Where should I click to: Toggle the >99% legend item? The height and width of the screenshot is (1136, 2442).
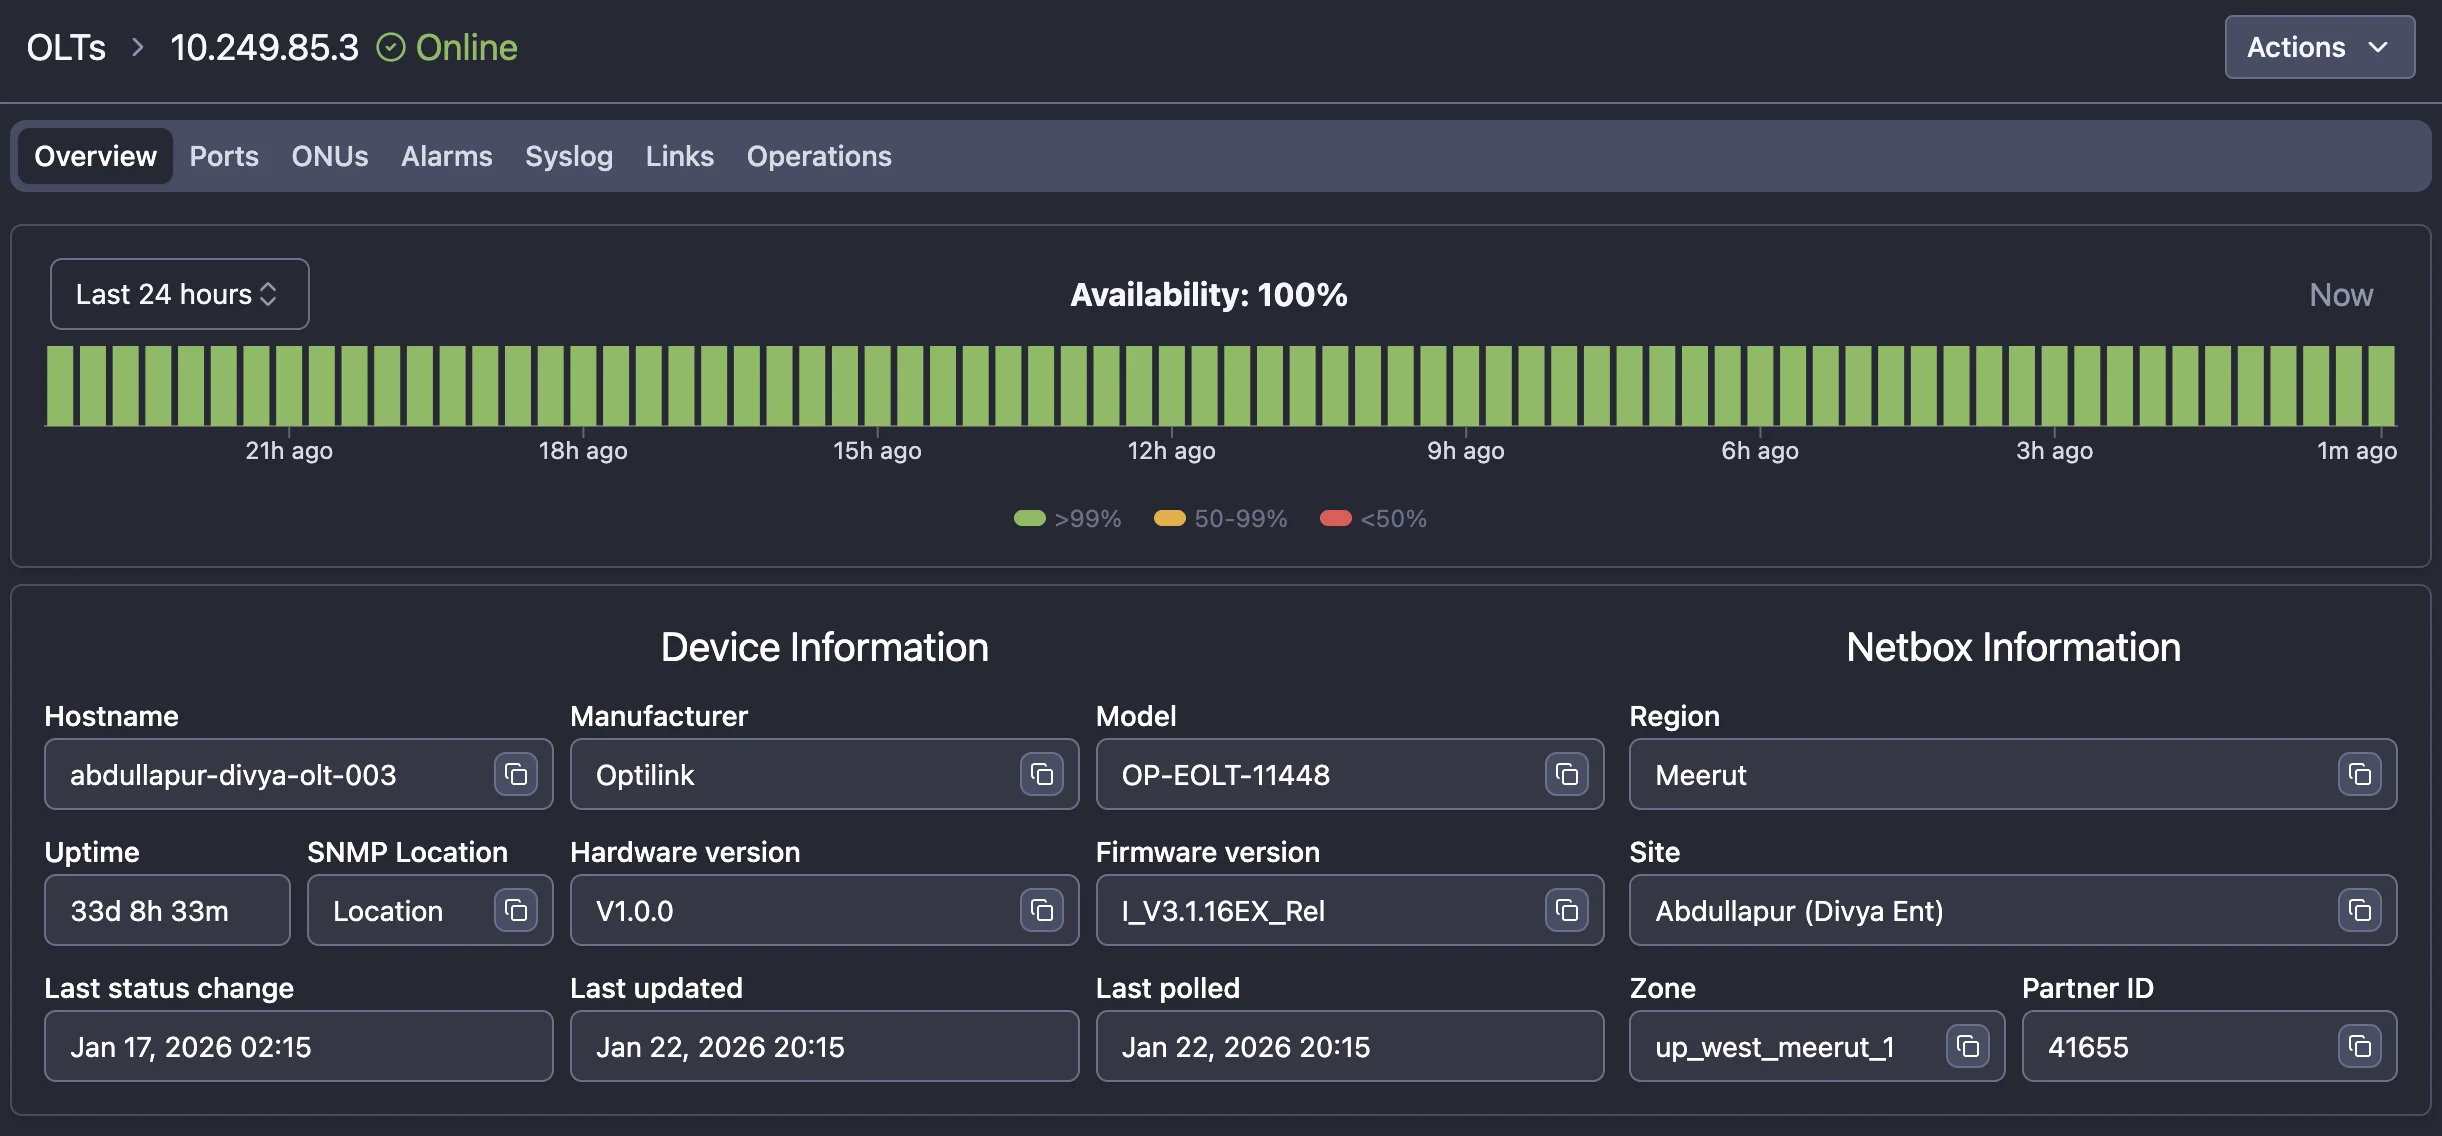1067,518
